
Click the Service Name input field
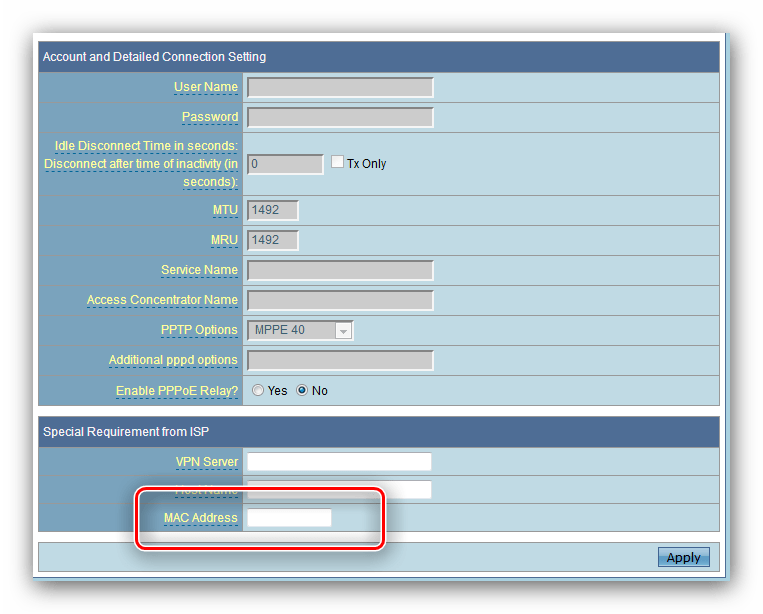coord(340,271)
